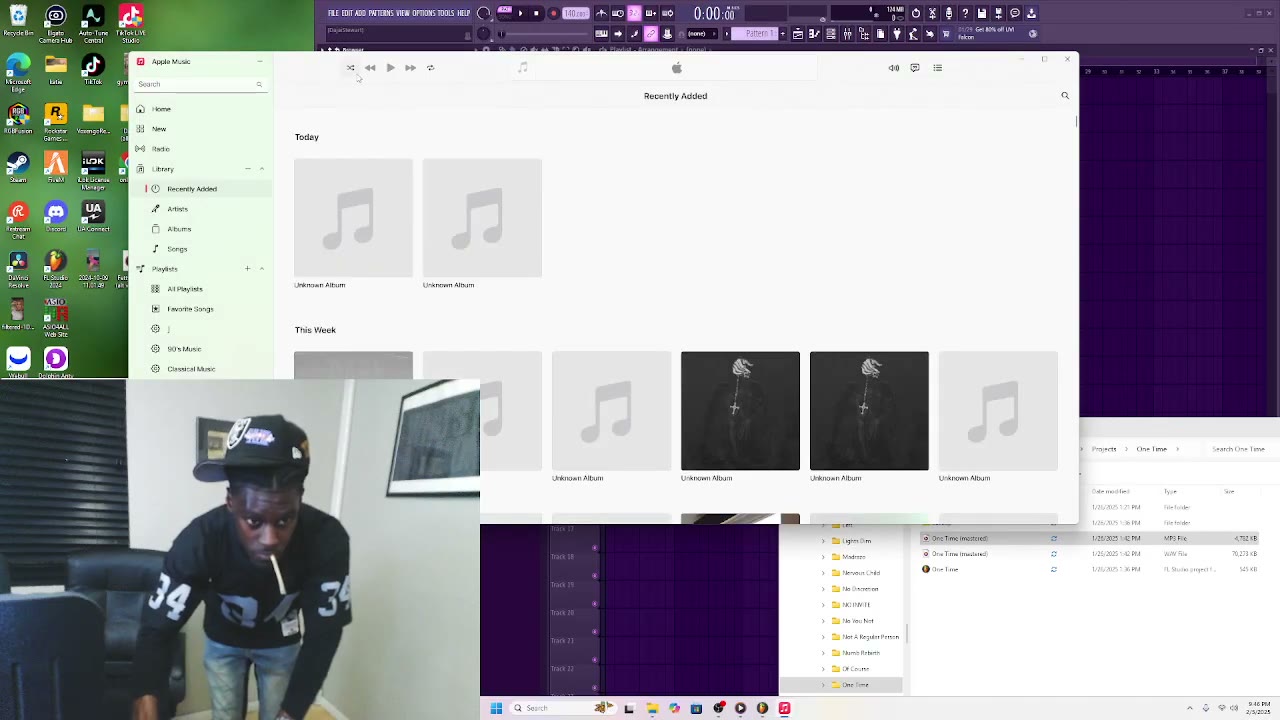Select the 90's Music playlist
Viewport: 1280px width, 720px height.
(184, 349)
